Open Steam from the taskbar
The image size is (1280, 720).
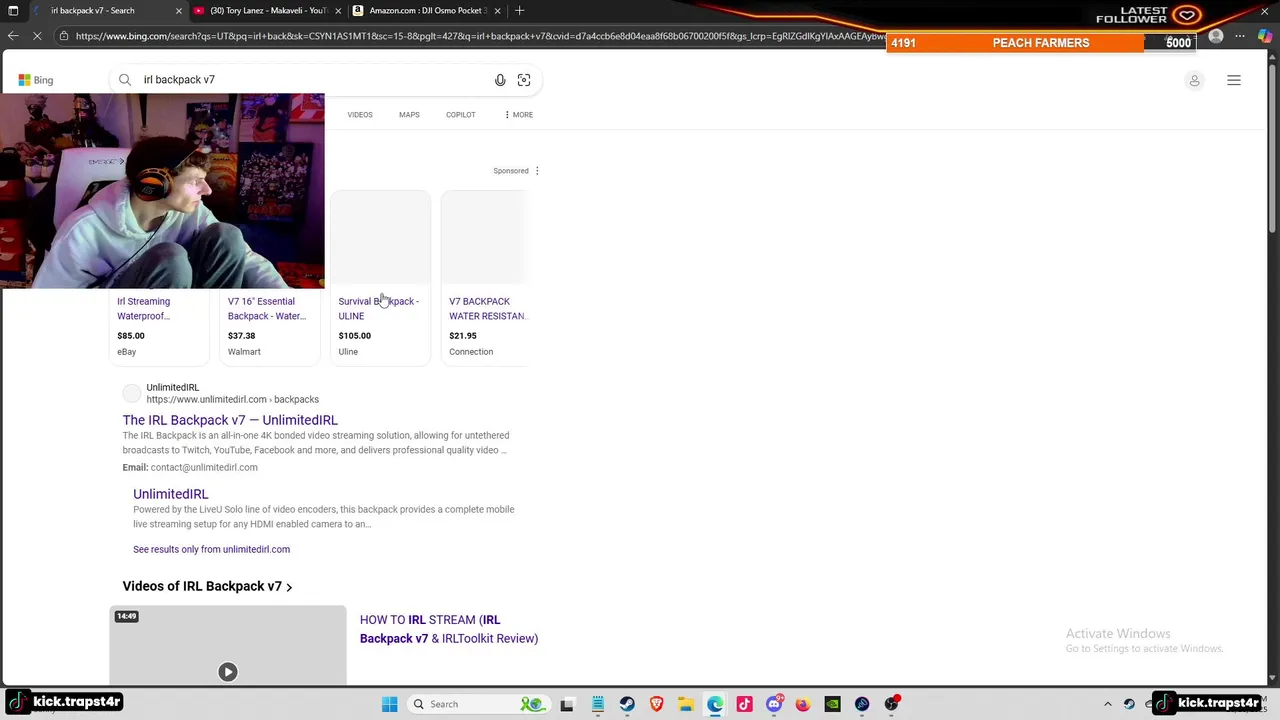(627, 704)
